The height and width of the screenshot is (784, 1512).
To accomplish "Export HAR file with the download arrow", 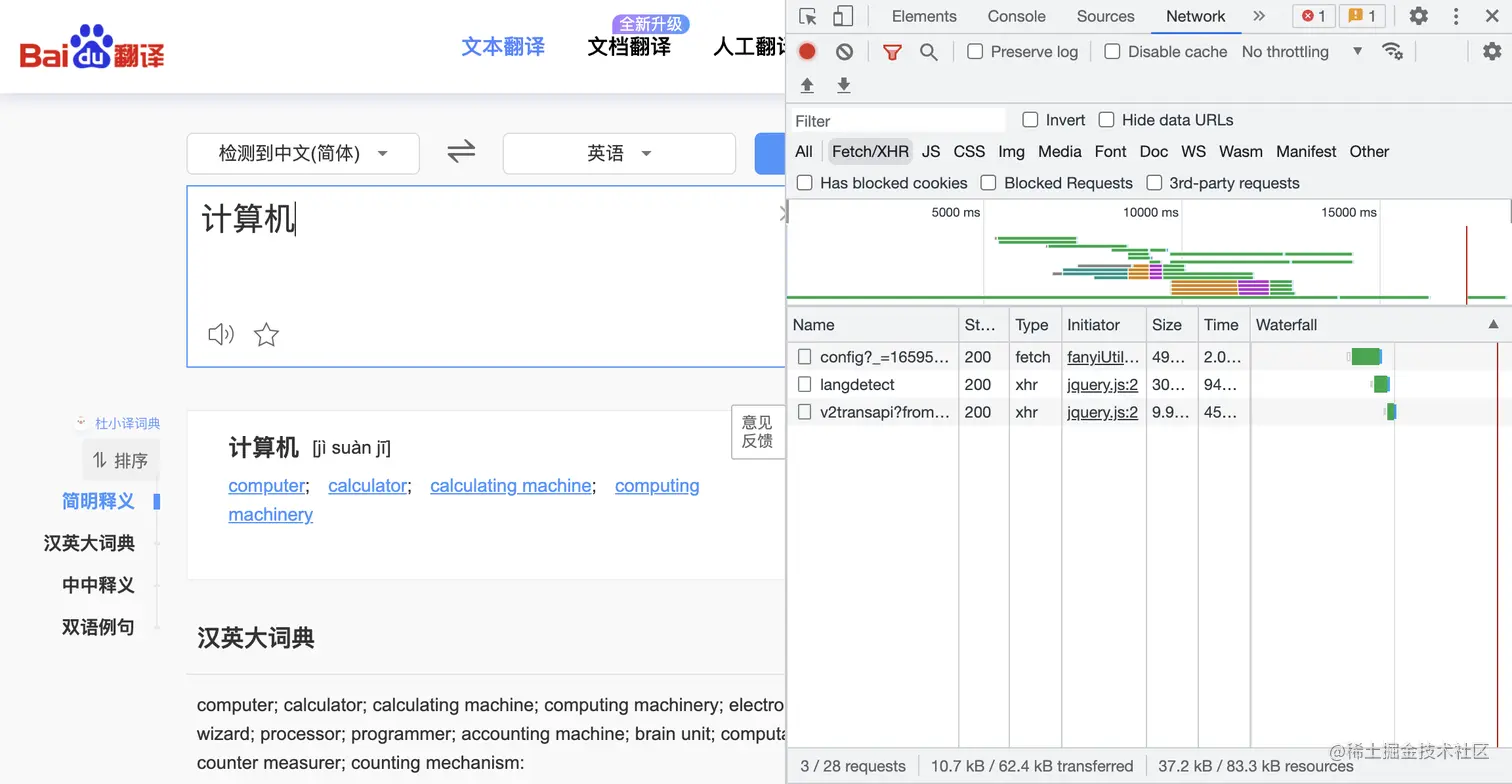I will [x=843, y=85].
